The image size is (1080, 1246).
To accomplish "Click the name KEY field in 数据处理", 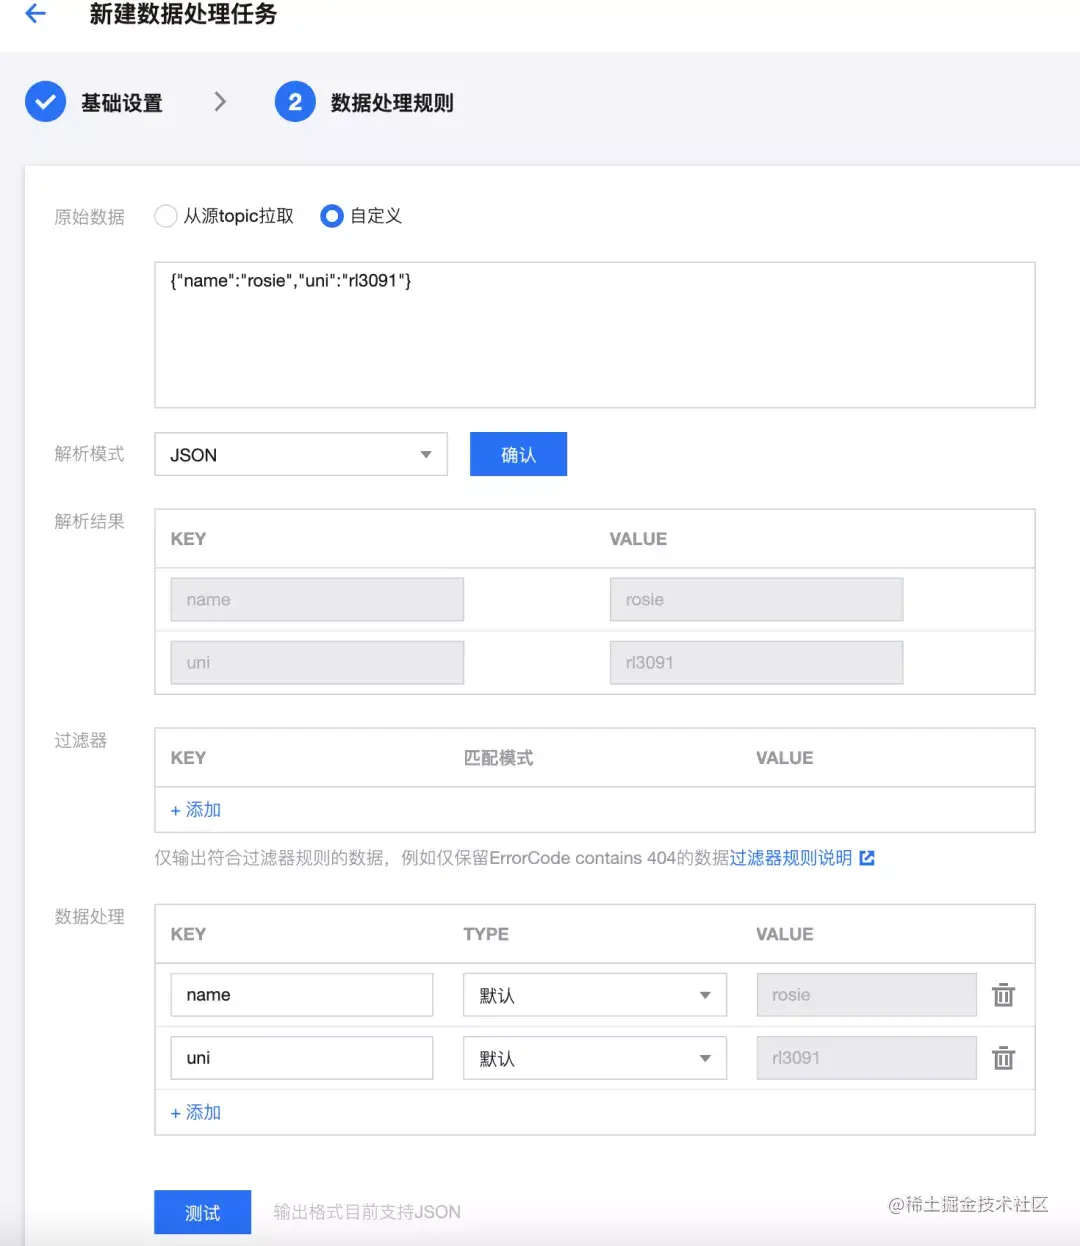I will pos(301,995).
